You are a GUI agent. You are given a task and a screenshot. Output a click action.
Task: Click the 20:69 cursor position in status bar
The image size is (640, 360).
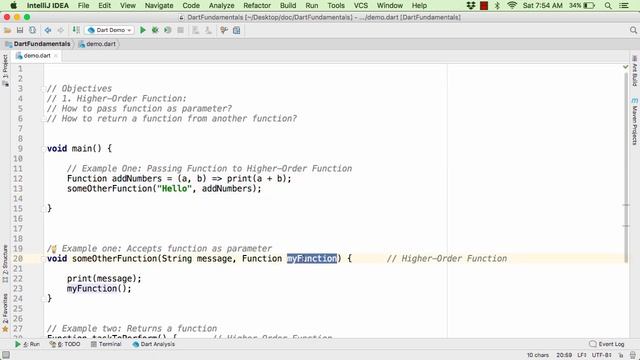(564, 355)
